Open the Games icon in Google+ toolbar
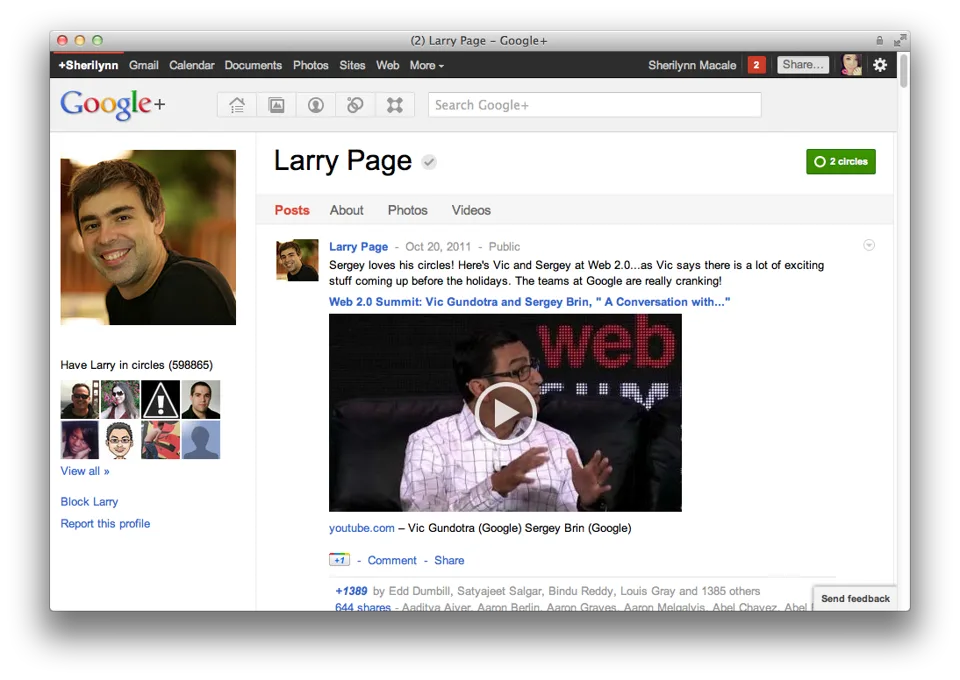Viewport: 960px width, 680px height. (x=395, y=105)
